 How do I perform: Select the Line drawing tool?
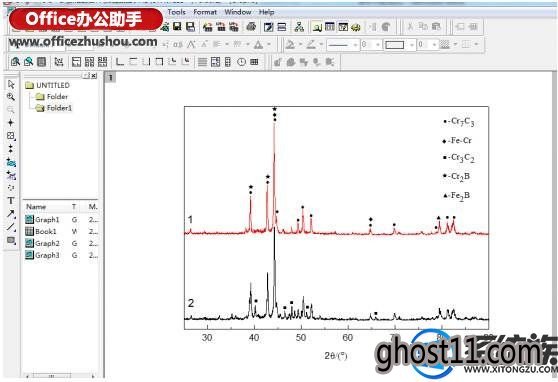[x=11, y=227]
